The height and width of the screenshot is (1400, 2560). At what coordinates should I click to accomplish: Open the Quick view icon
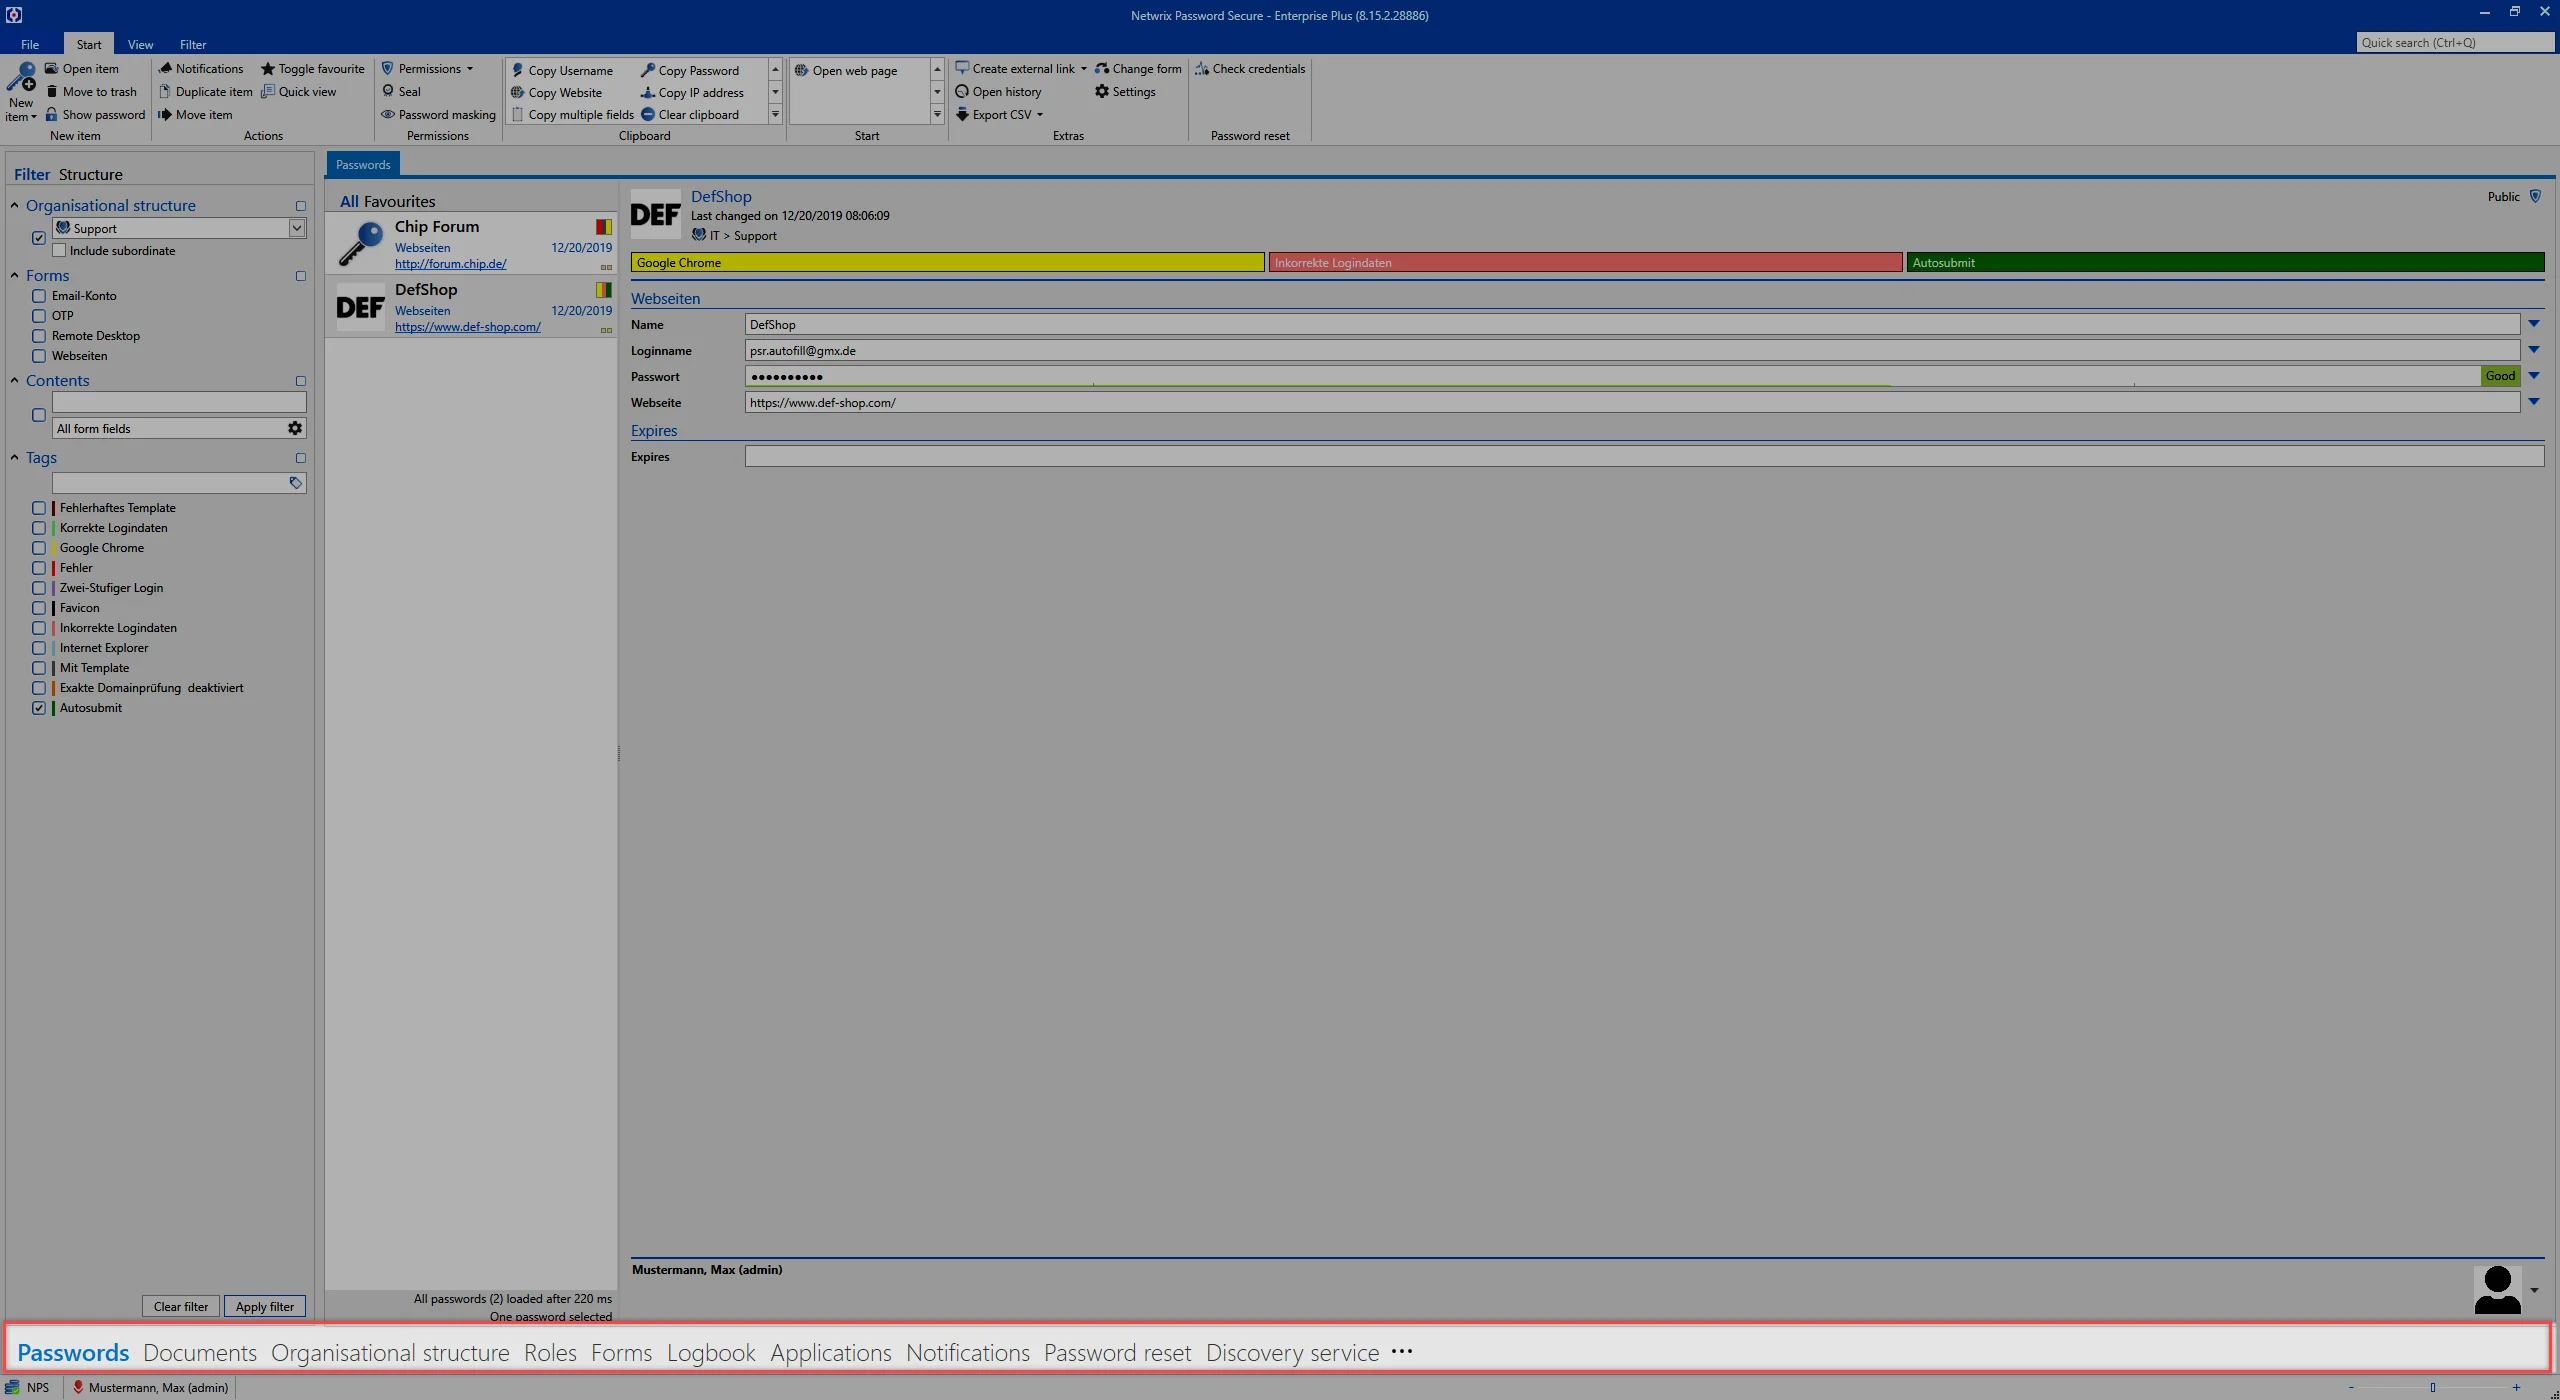point(268,92)
